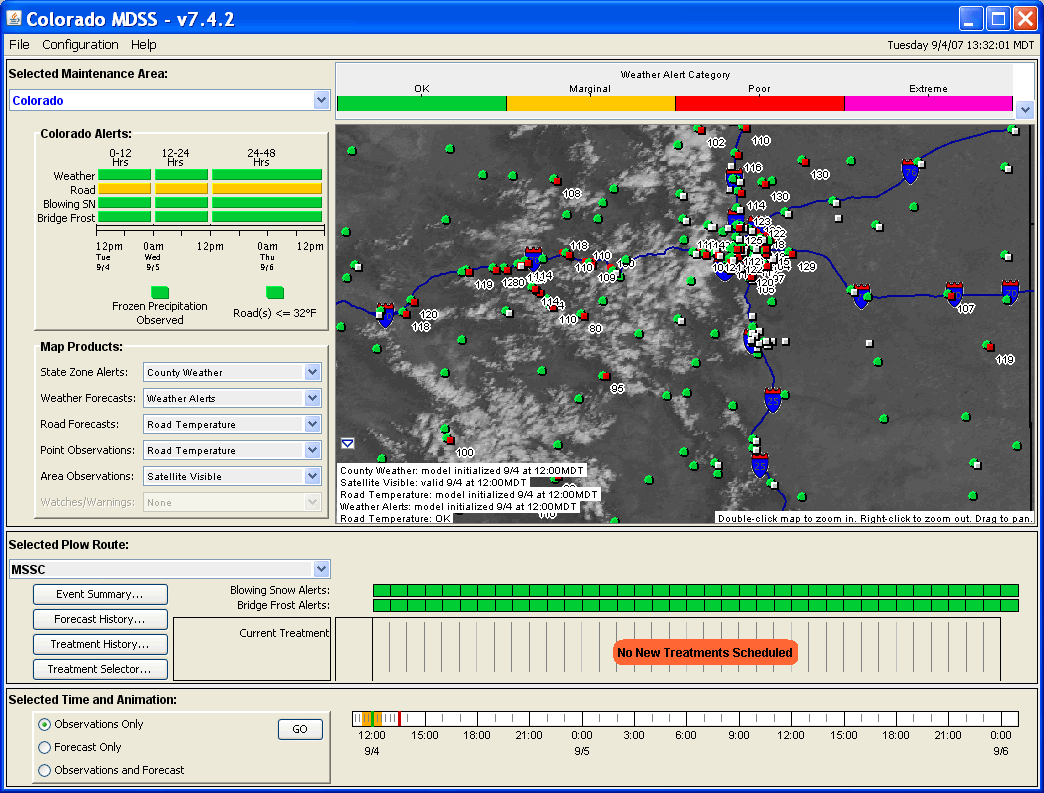Enable Observations and Forecast mode
1044x793 pixels.
[x=44, y=770]
